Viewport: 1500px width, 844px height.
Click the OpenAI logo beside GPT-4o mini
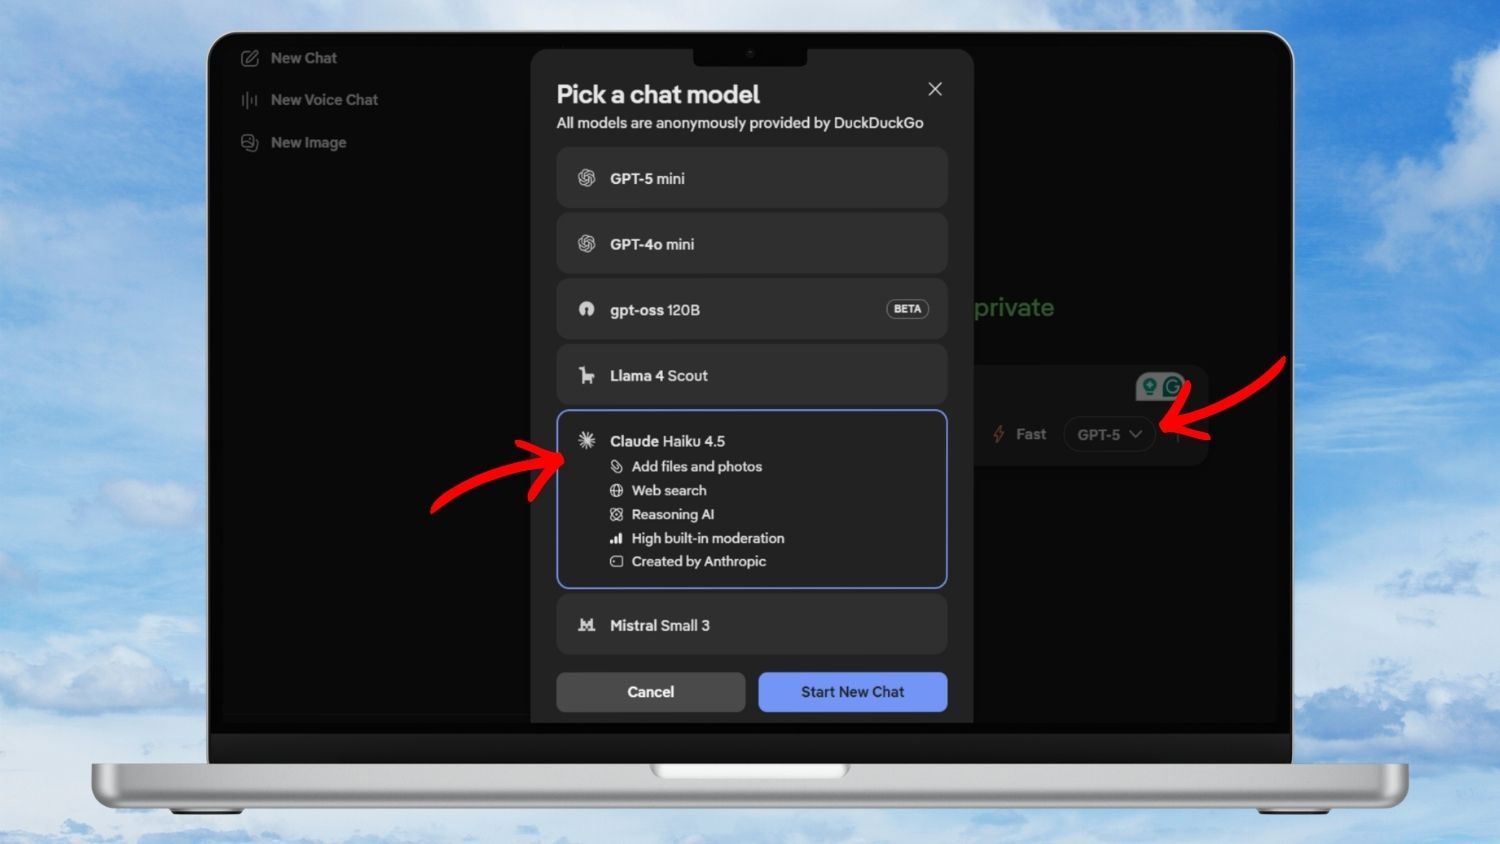click(587, 244)
